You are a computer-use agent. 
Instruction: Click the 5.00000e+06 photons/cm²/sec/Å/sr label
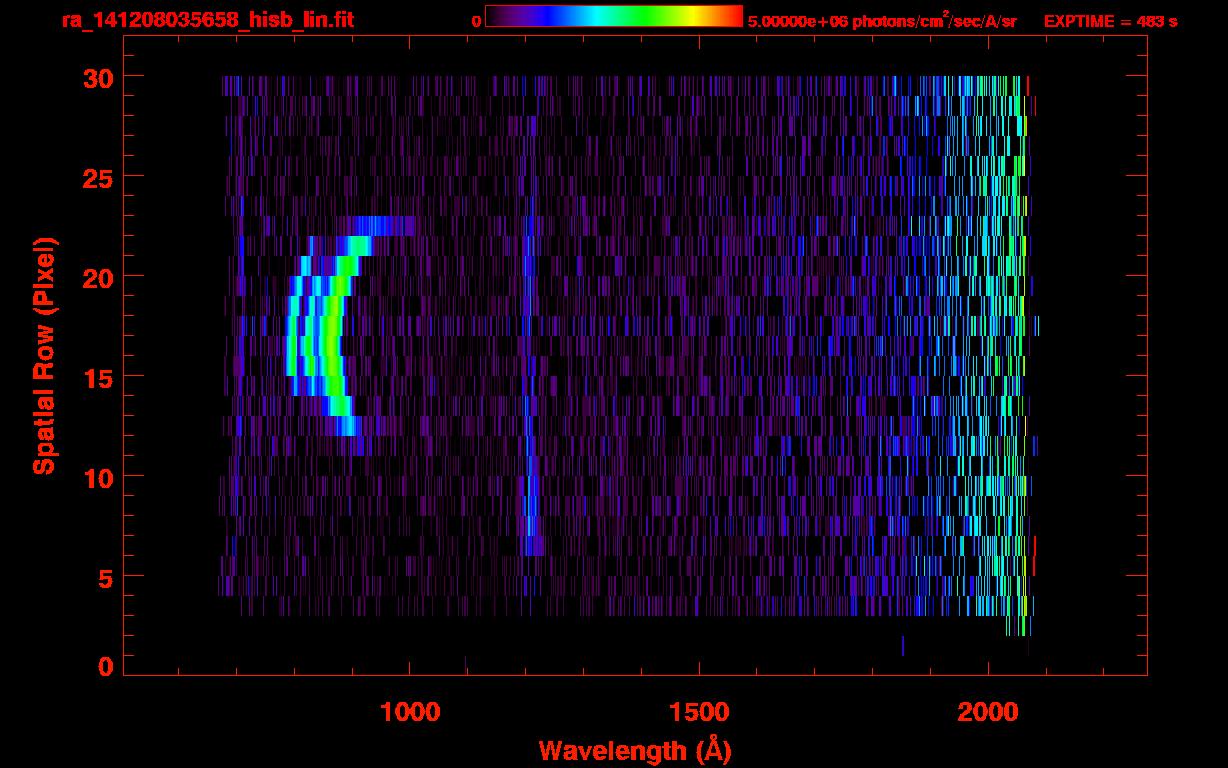coord(882,21)
